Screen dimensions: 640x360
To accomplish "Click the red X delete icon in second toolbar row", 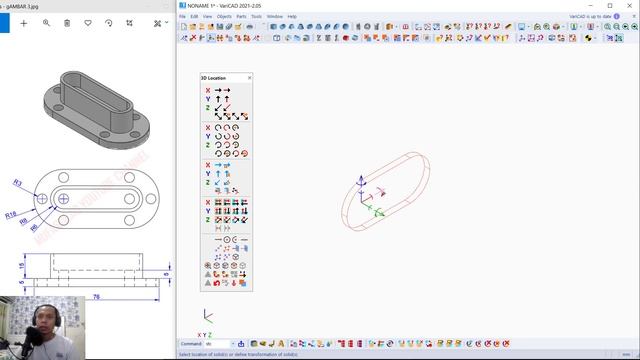I will [x=193, y=38].
